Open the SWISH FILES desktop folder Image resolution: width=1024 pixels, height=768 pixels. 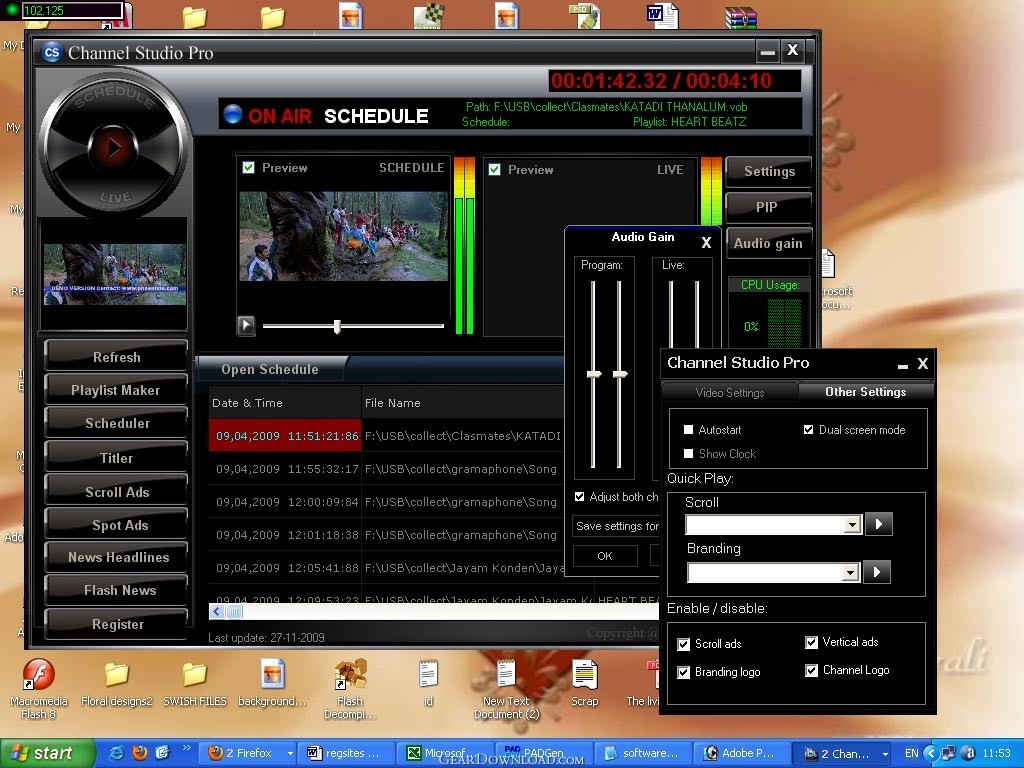[x=195, y=684]
